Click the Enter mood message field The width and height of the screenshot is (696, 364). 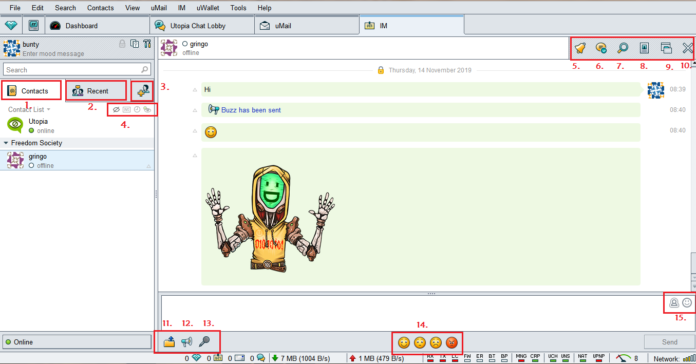pos(53,54)
